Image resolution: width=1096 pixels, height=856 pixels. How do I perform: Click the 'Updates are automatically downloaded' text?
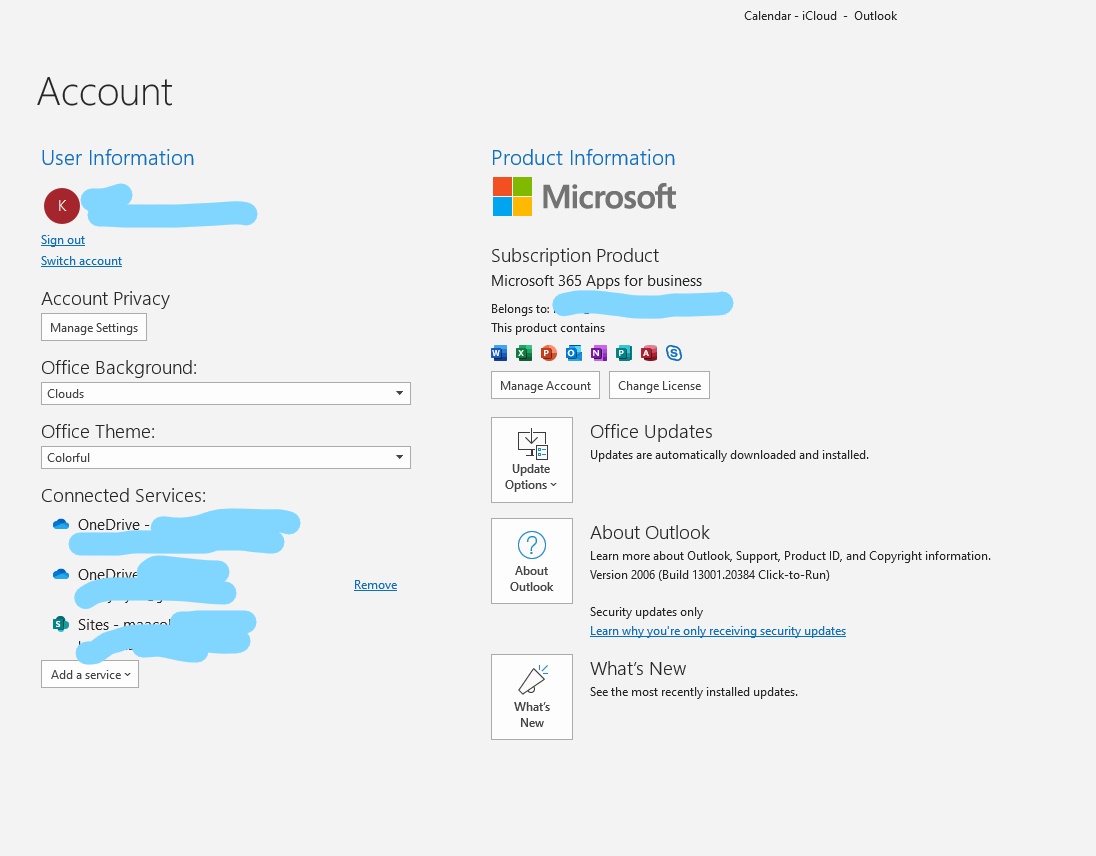coord(729,455)
